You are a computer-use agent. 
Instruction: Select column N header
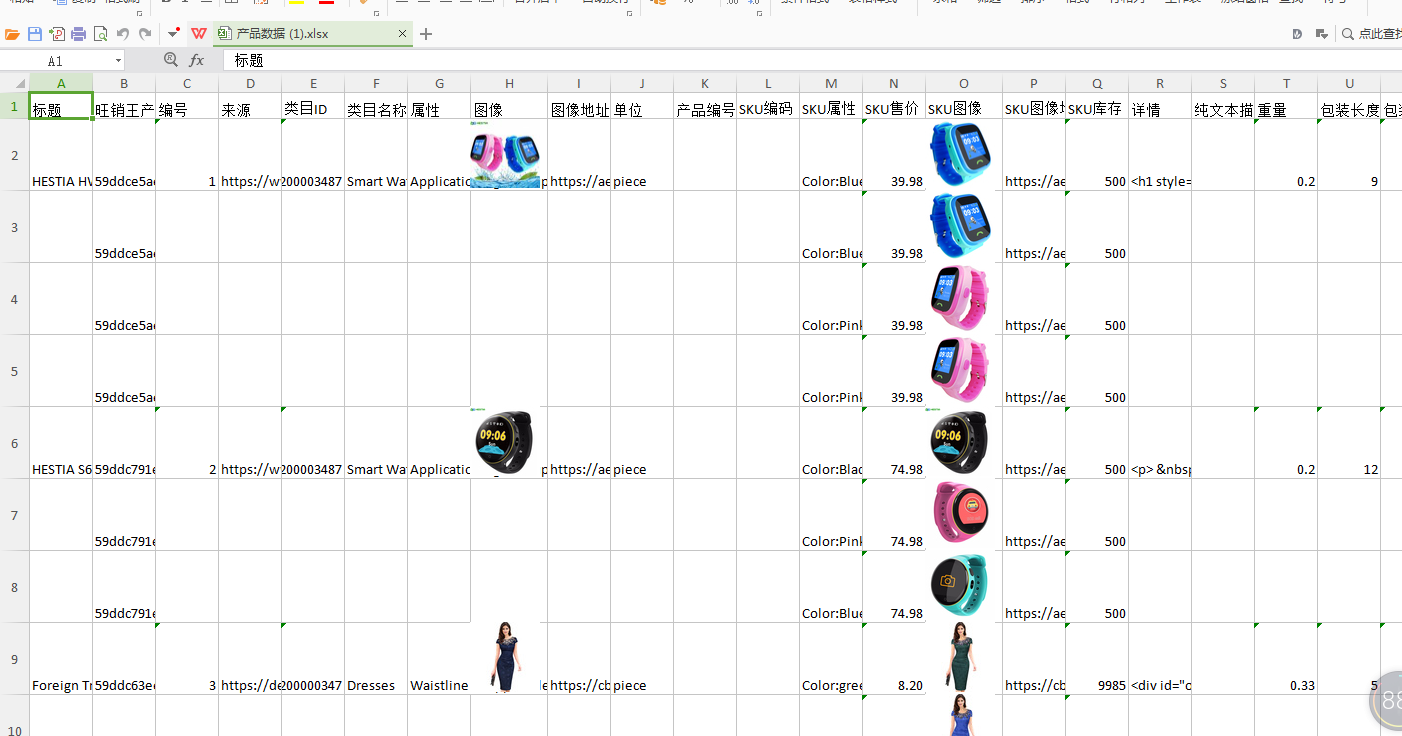tap(894, 83)
